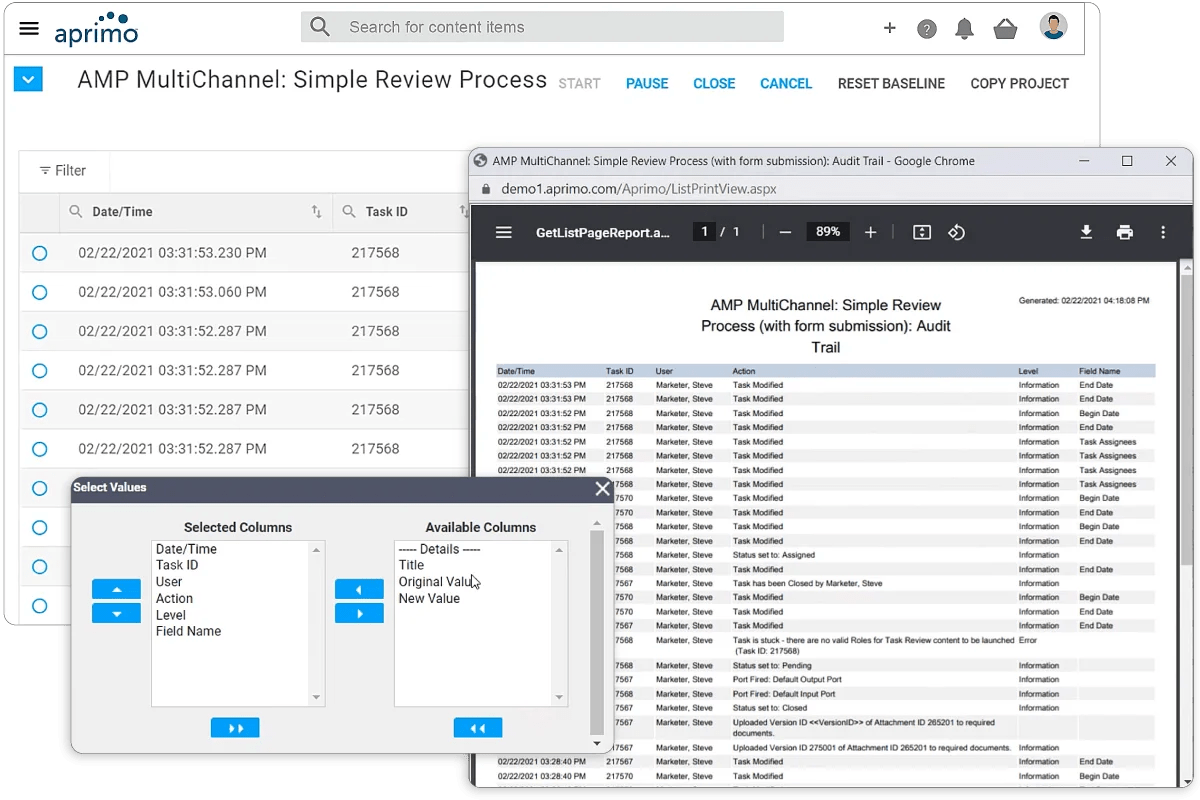The height and width of the screenshot is (800, 1200).
Task: Select Task ID in Selected Columns list
Action: [x=177, y=565]
